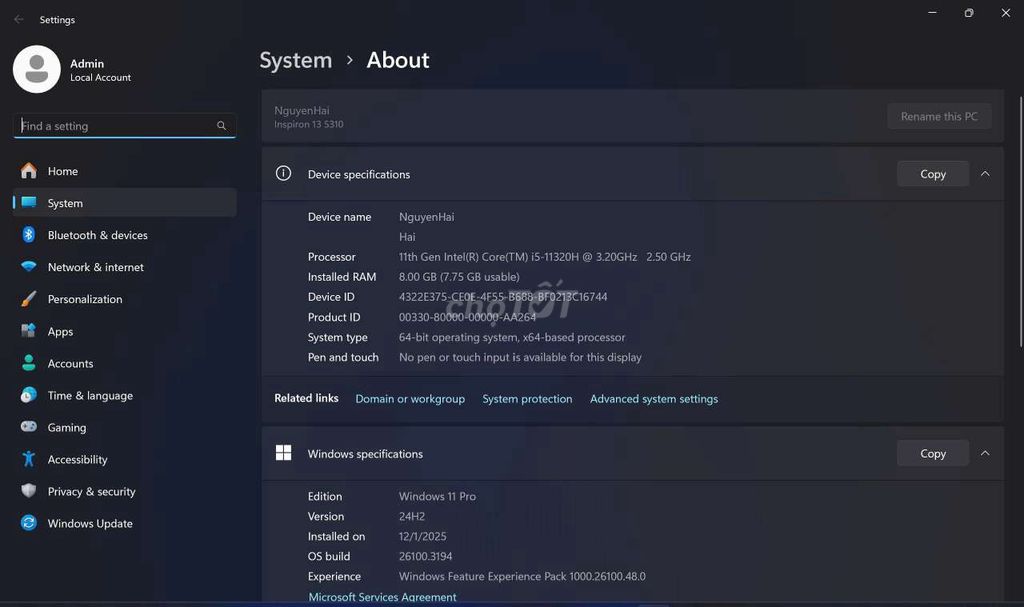Screen dimensions: 1024x607
Task: Click the Windows Update sync icon
Action: pos(29,523)
